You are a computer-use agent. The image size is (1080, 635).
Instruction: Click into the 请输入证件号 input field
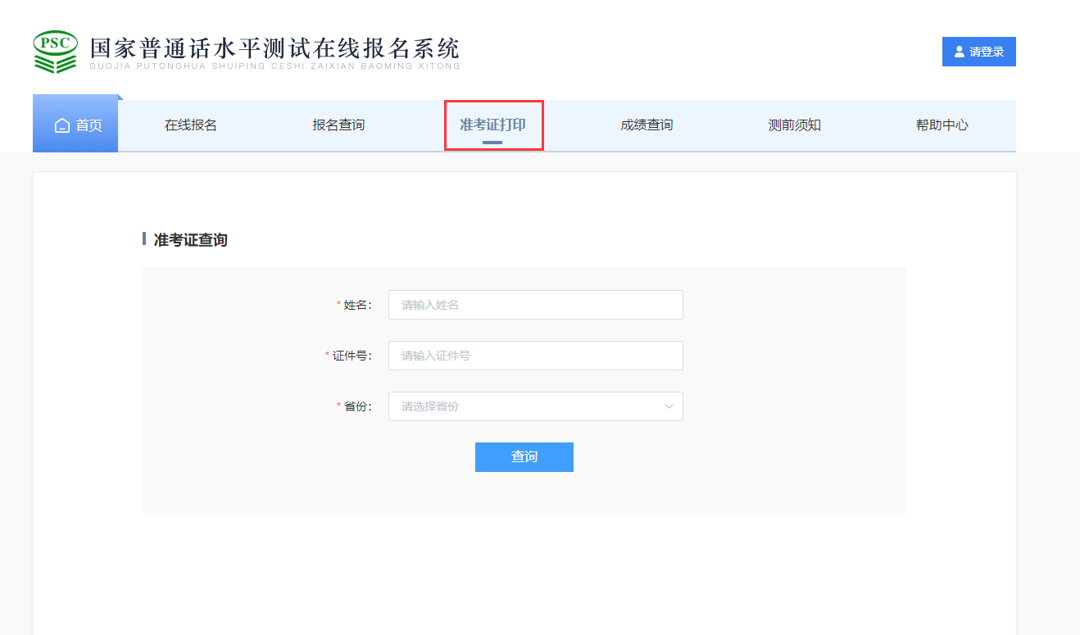535,355
